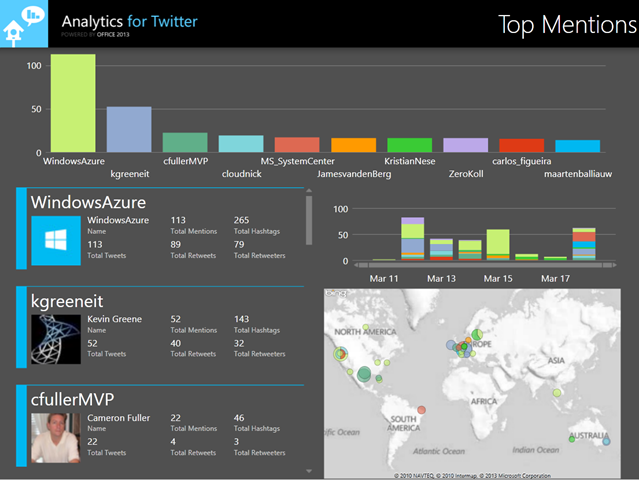Viewport: 639px width, 480px height.
Task: Select the maartenballiauw blue bar
Action: tap(577, 145)
